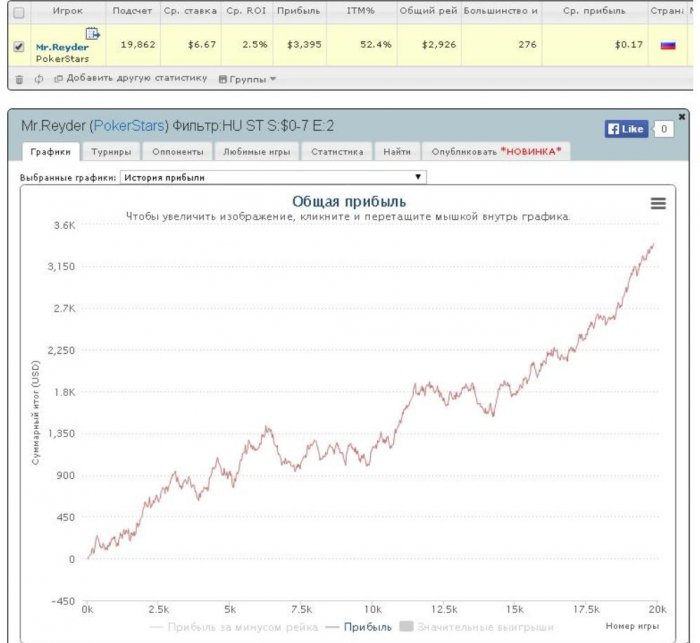Click the Facebook Like button
The height and width of the screenshot is (643, 700).
coord(626,129)
